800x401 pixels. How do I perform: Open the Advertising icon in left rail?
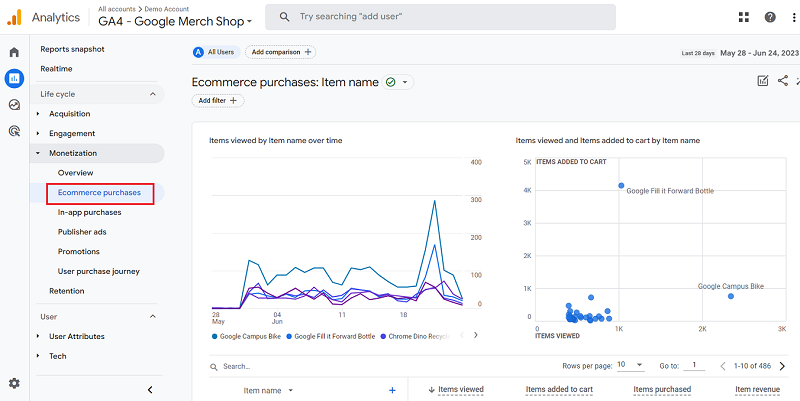click(x=14, y=132)
